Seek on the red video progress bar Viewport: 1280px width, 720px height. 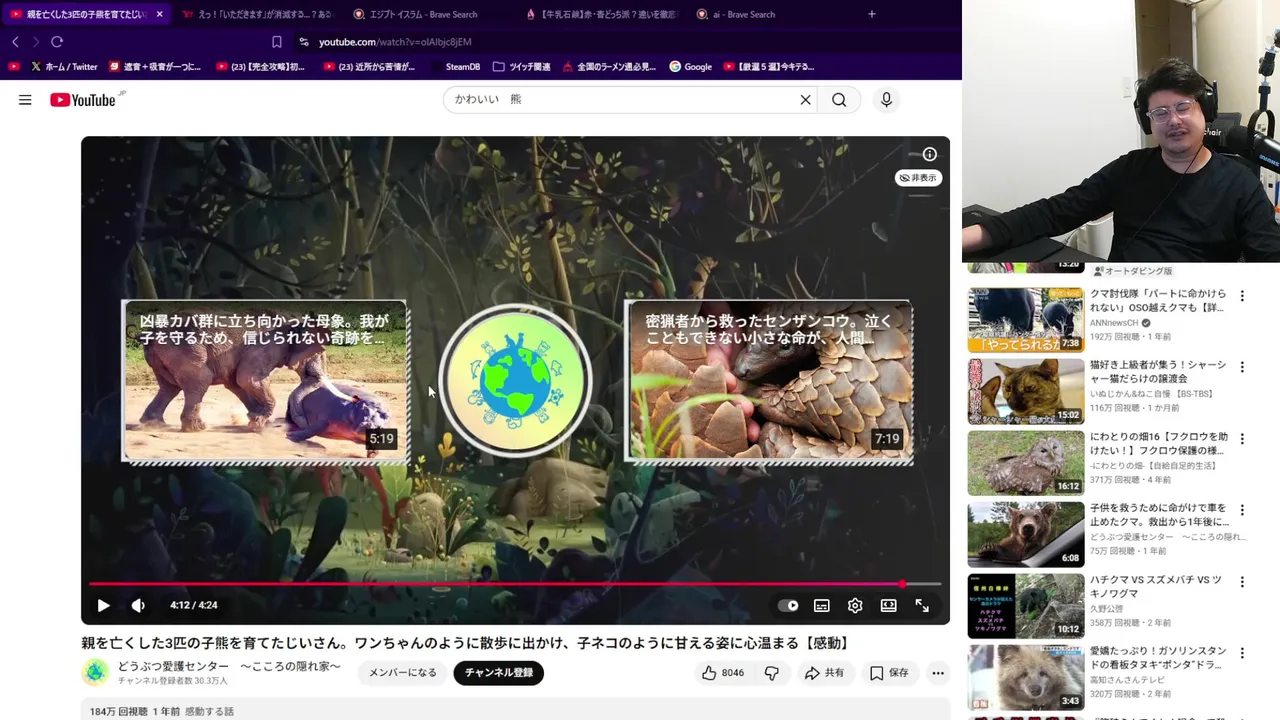click(x=515, y=584)
